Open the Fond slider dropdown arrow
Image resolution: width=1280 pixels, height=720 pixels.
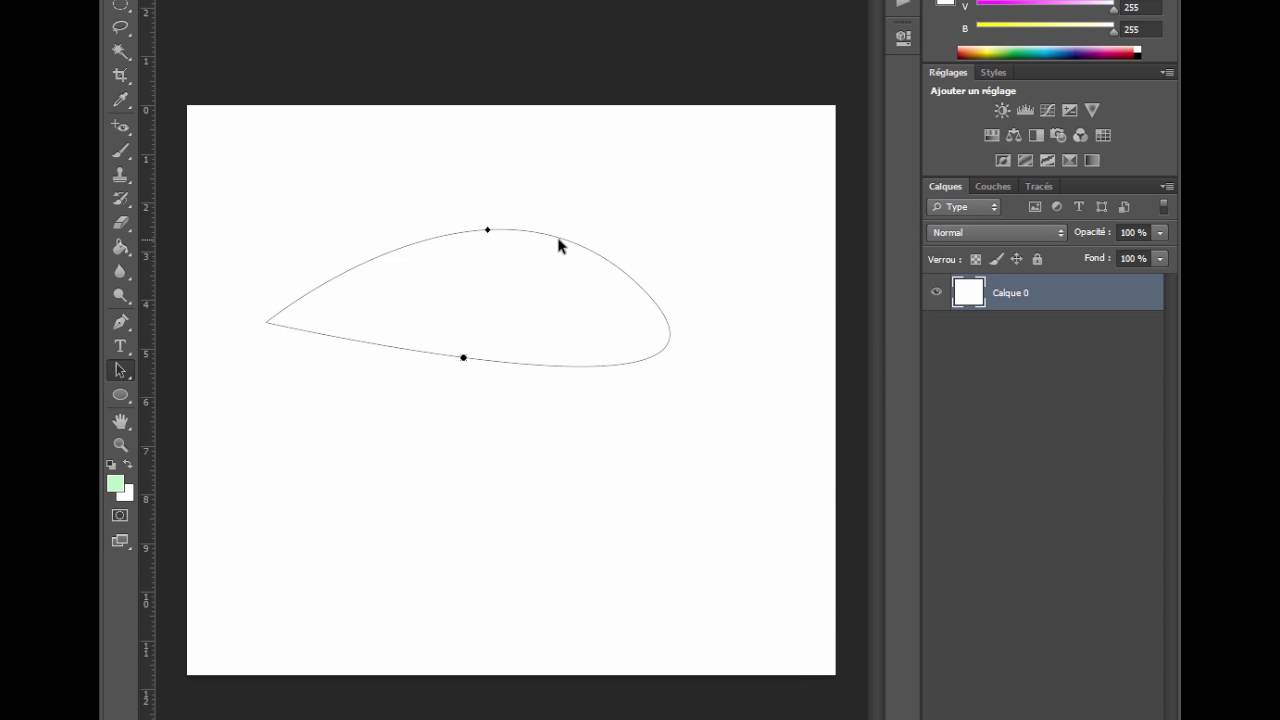1160,258
